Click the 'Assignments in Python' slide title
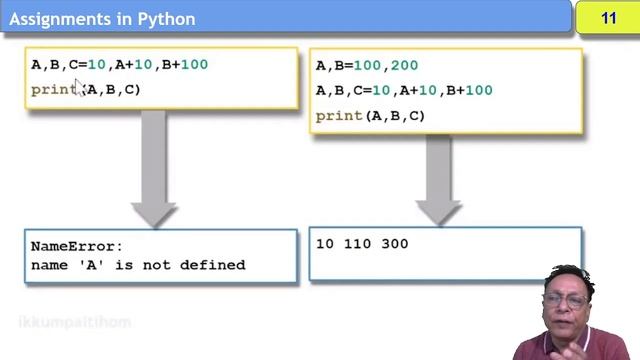Screen dimensions: 640x360 pos(102,19)
